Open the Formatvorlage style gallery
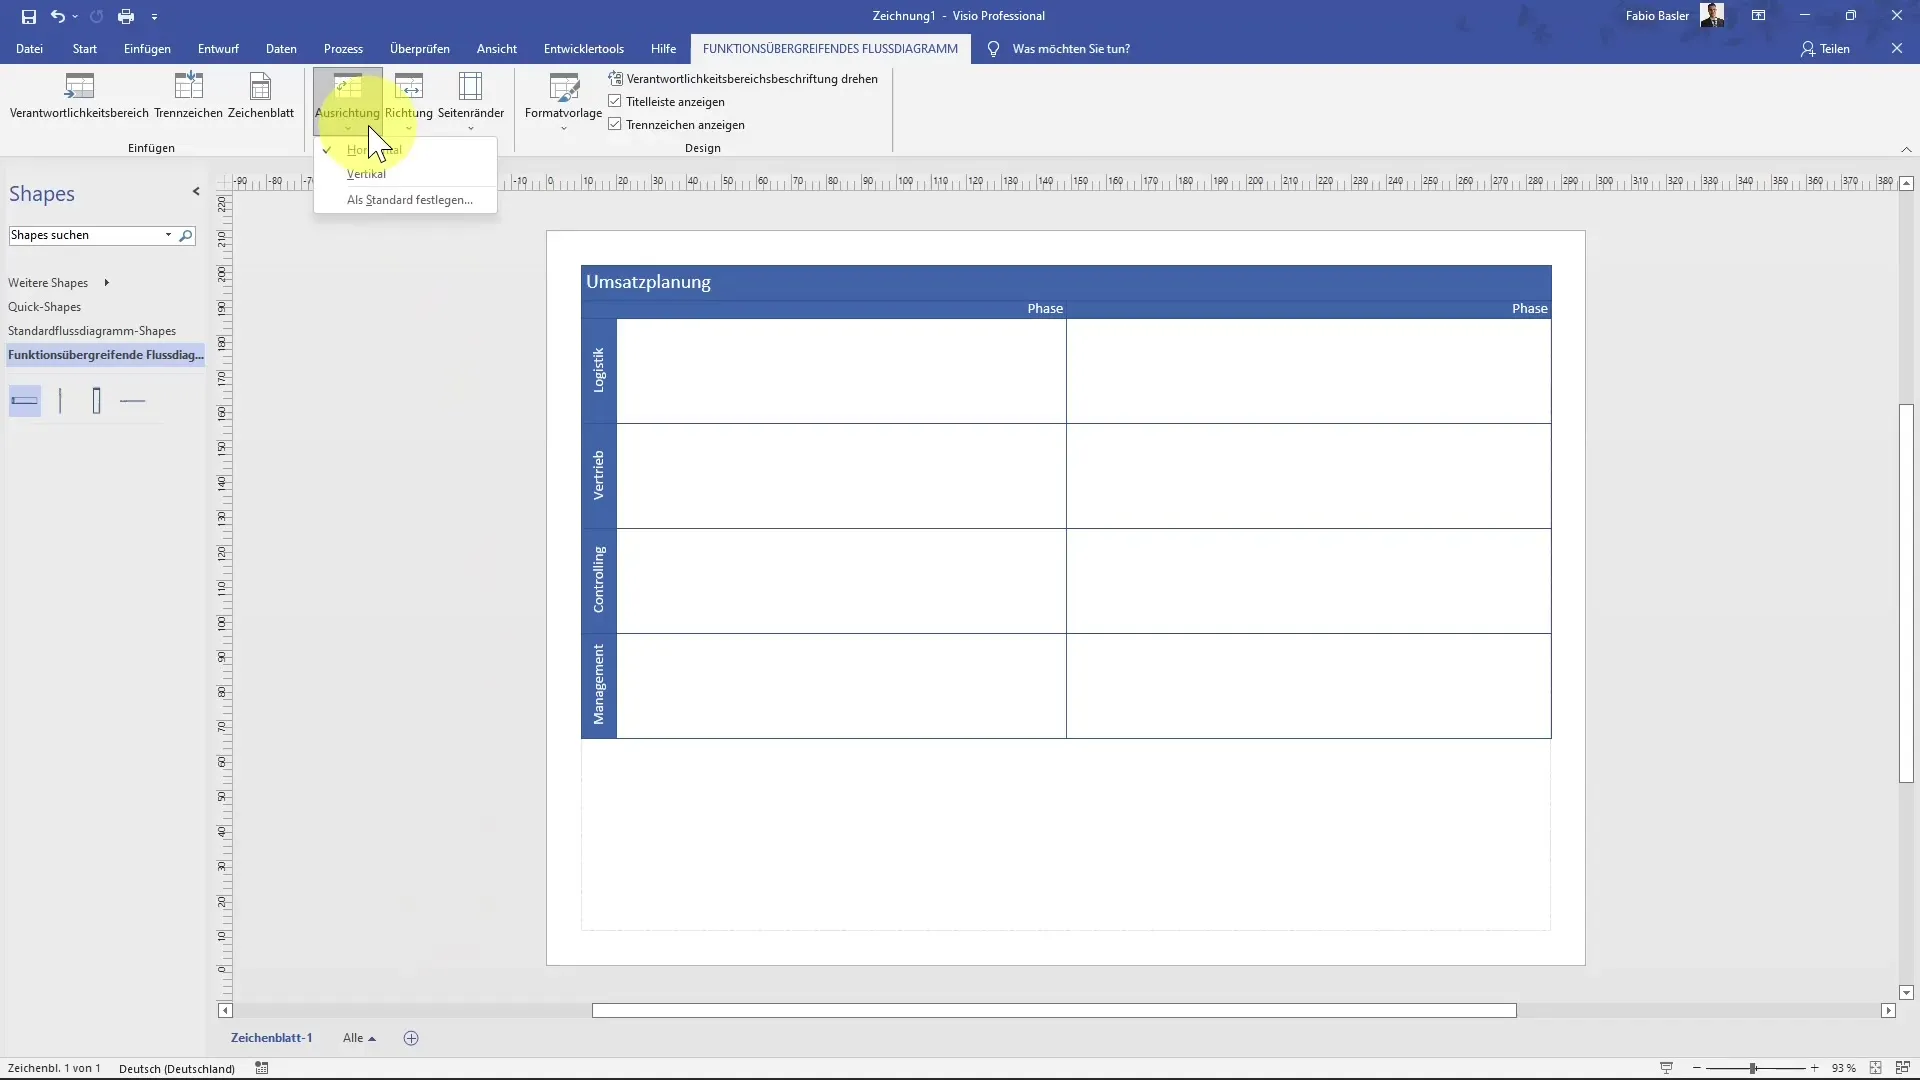Screen dimensions: 1920x1080 (563, 100)
